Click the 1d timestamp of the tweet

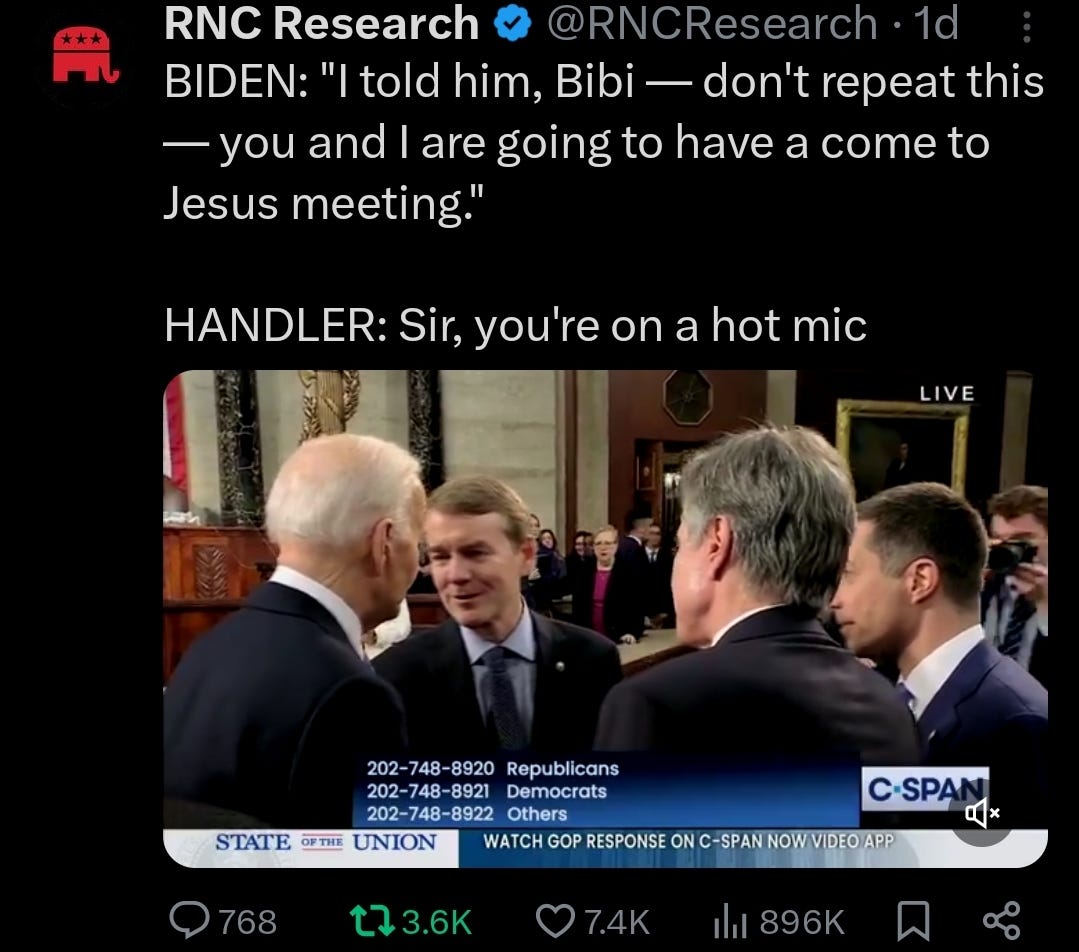point(936,23)
